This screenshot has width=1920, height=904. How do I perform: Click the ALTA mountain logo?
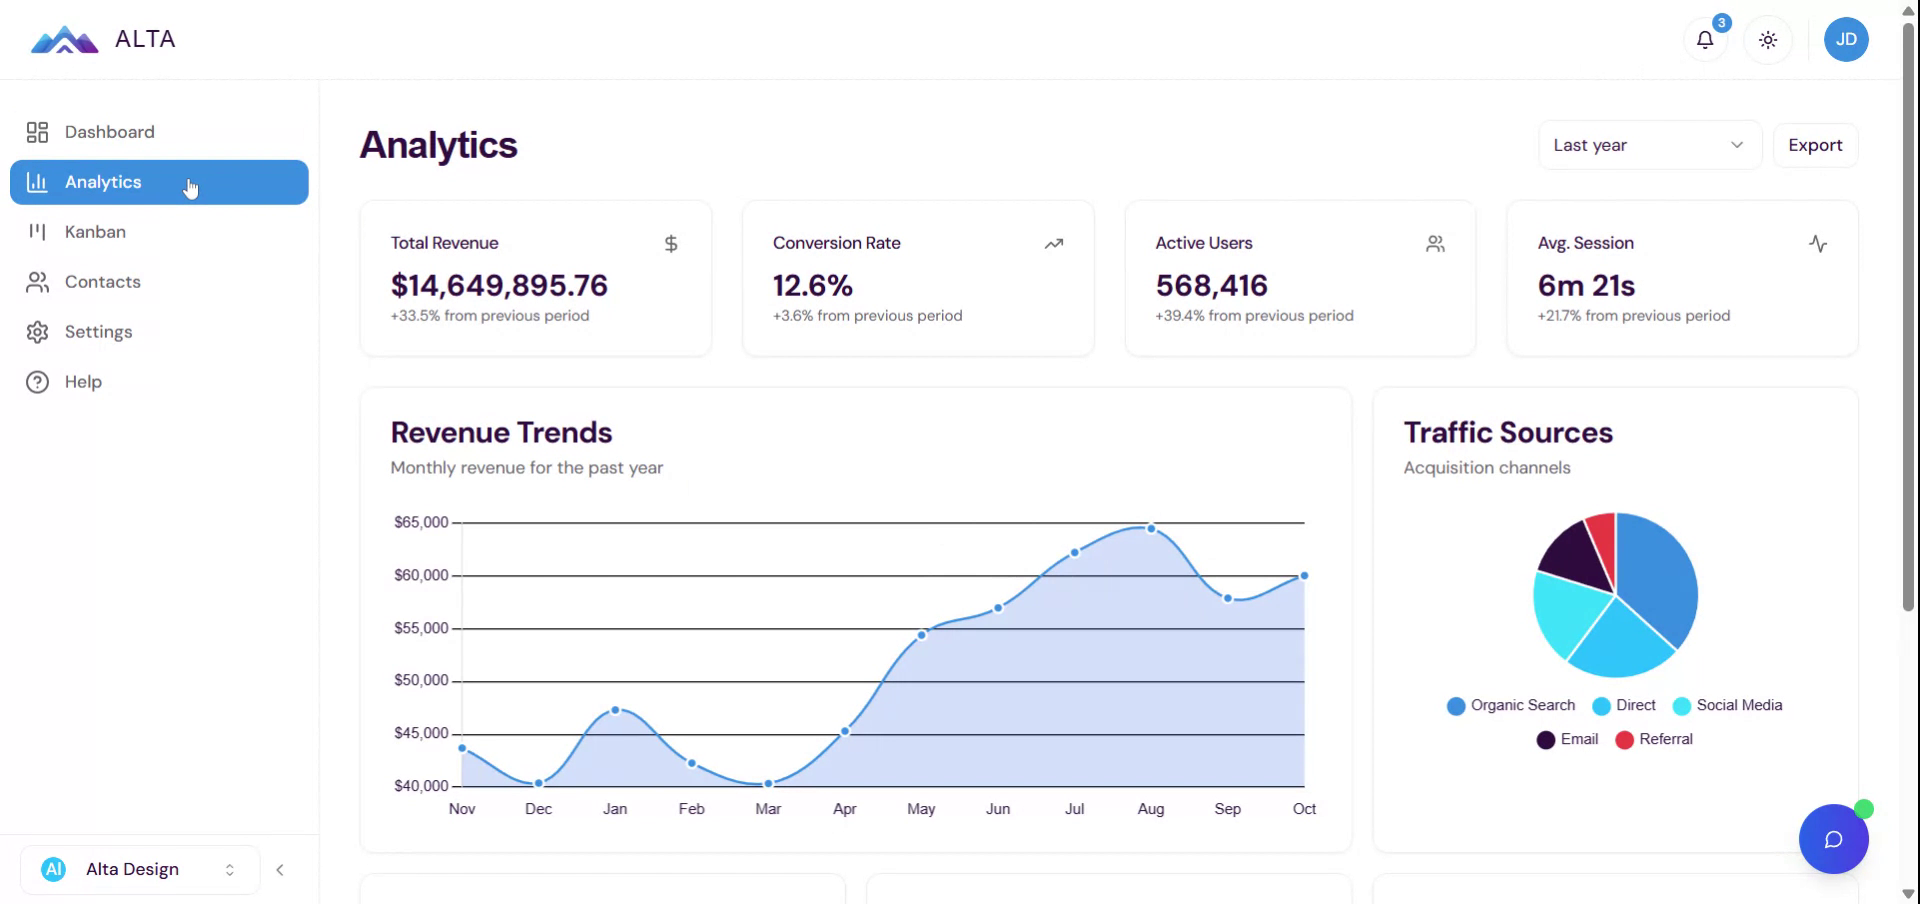64,40
